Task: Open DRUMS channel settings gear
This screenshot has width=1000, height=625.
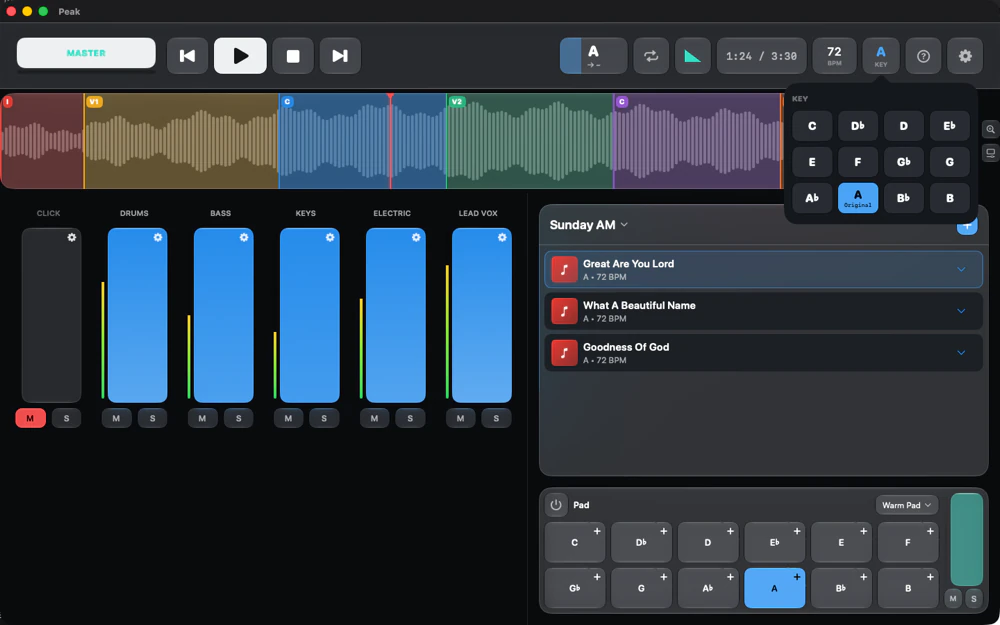Action: coord(158,237)
